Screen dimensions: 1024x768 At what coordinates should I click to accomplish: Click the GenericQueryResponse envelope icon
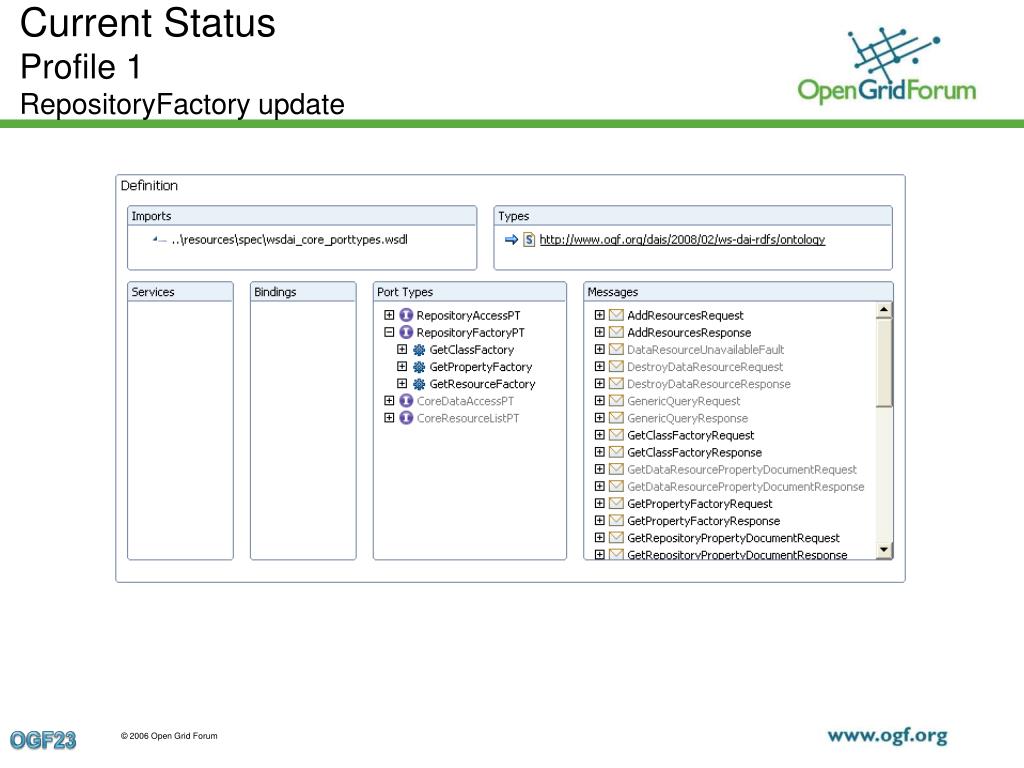[x=616, y=418]
